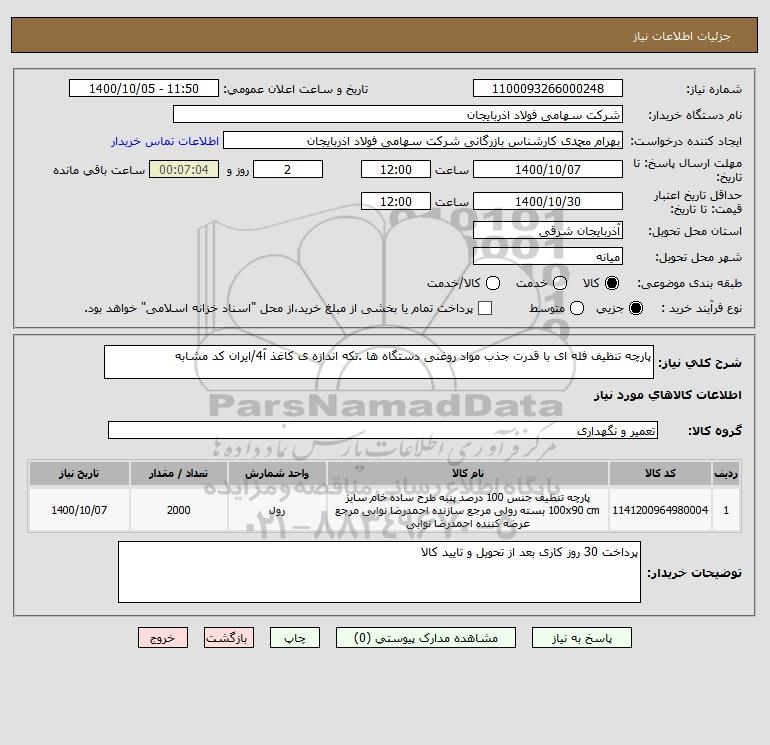Click the پاسخ به نیاز button
770x745 pixels.
tap(581, 638)
